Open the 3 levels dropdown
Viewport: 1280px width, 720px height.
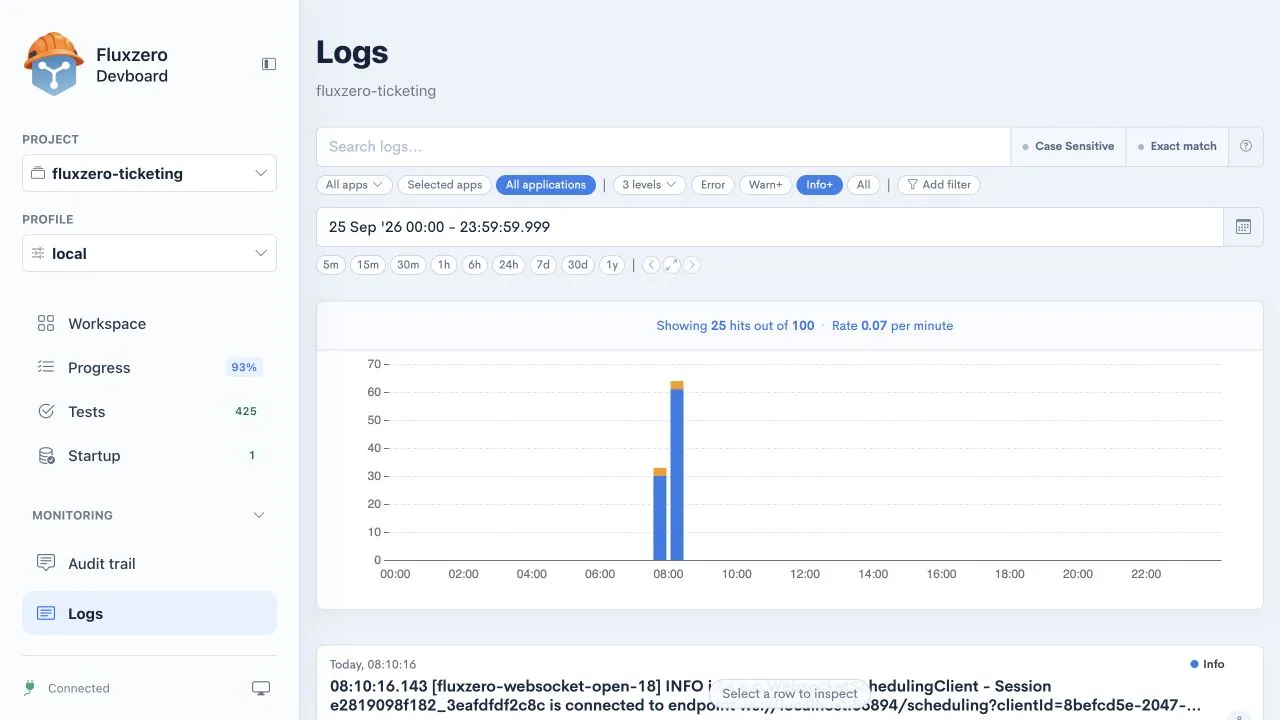(x=649, y=185)
